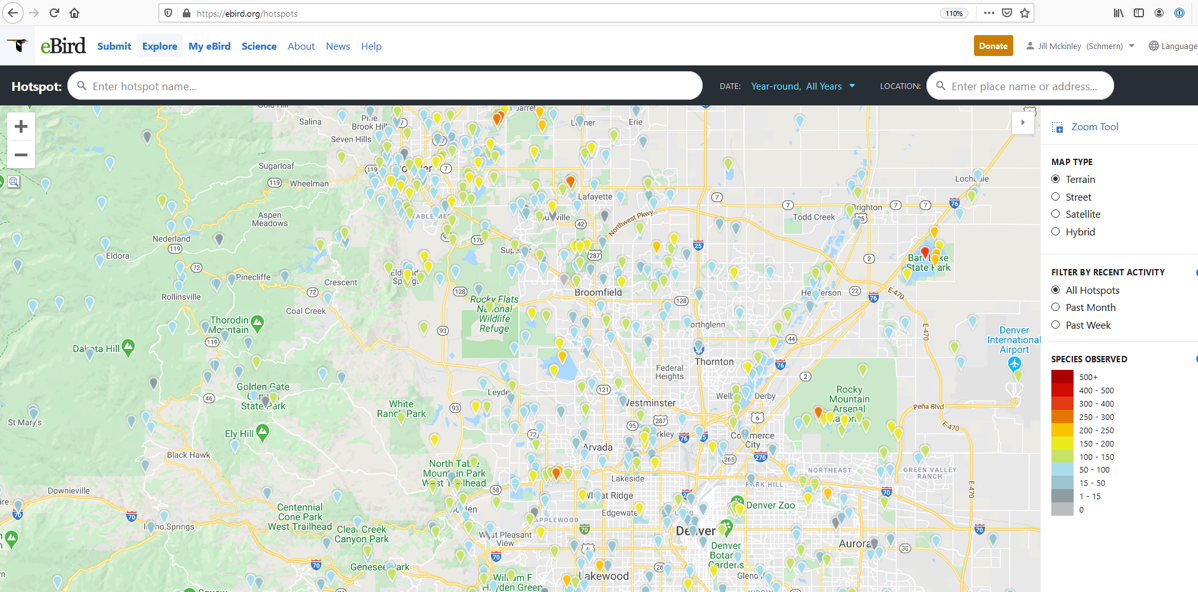Click the 200 - 250 orange-yellow legend swatch
Viewport: 1198px width, 592px height.
(x=1061, y=430)
